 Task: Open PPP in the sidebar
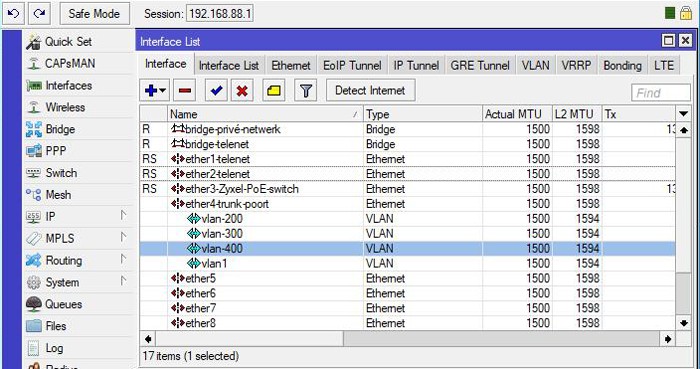[x=46, y=151]
